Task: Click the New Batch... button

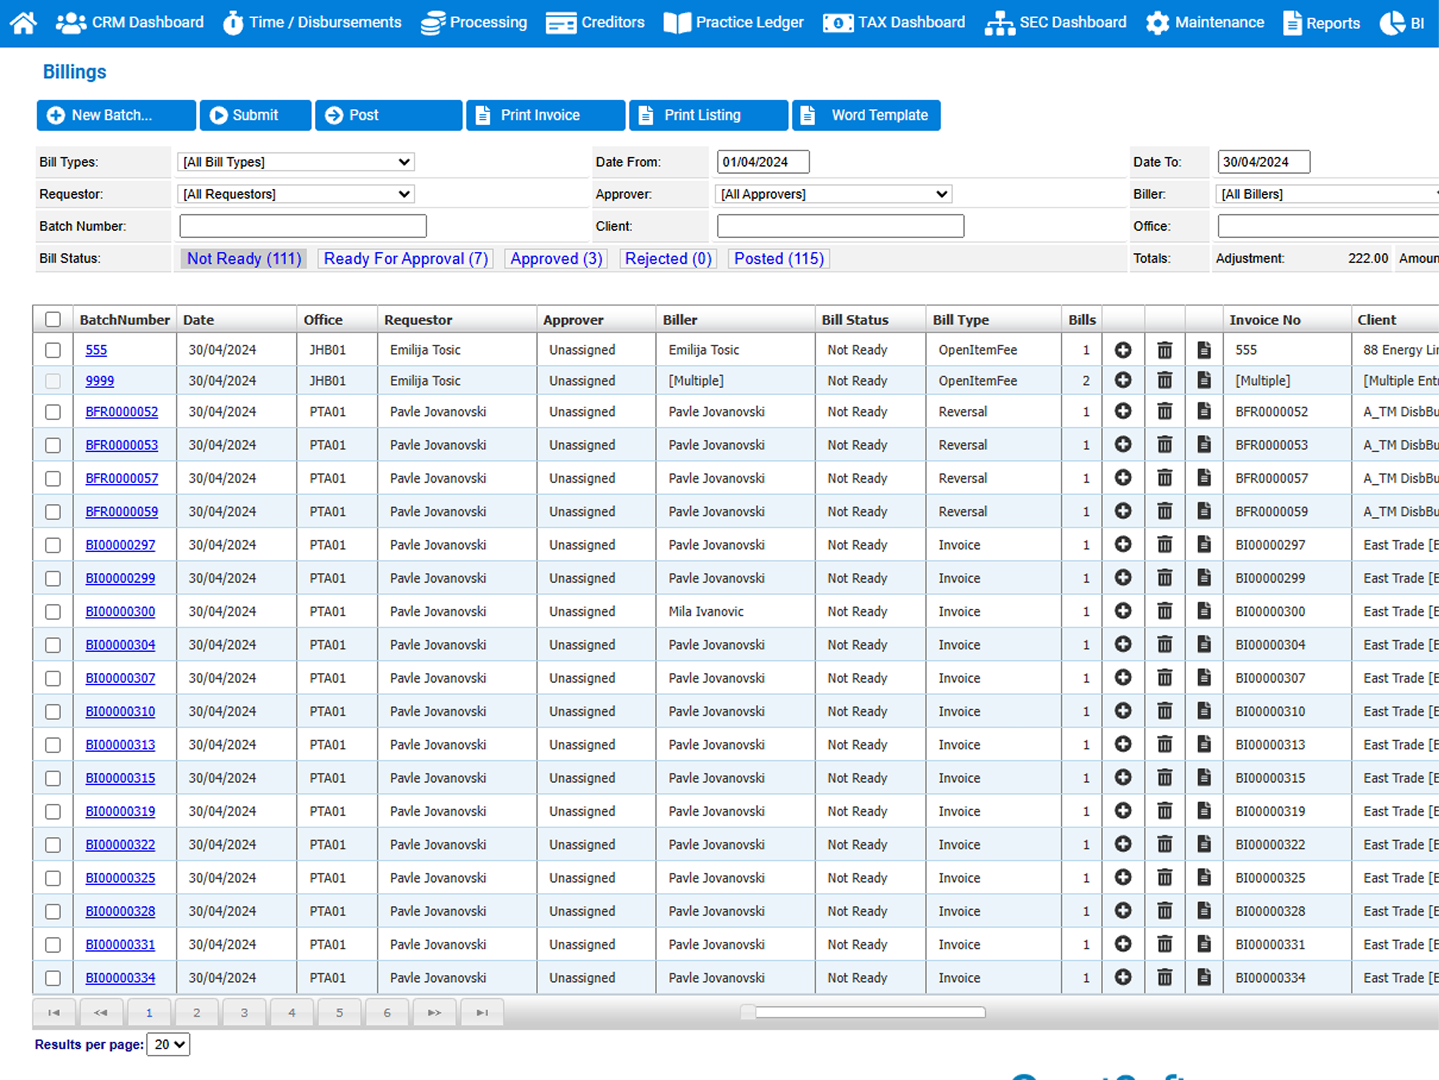Action: pos(116,115)
